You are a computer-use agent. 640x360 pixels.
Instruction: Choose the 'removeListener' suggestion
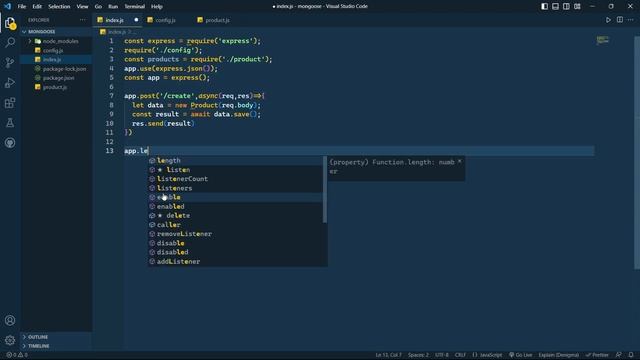coord(236,234)
